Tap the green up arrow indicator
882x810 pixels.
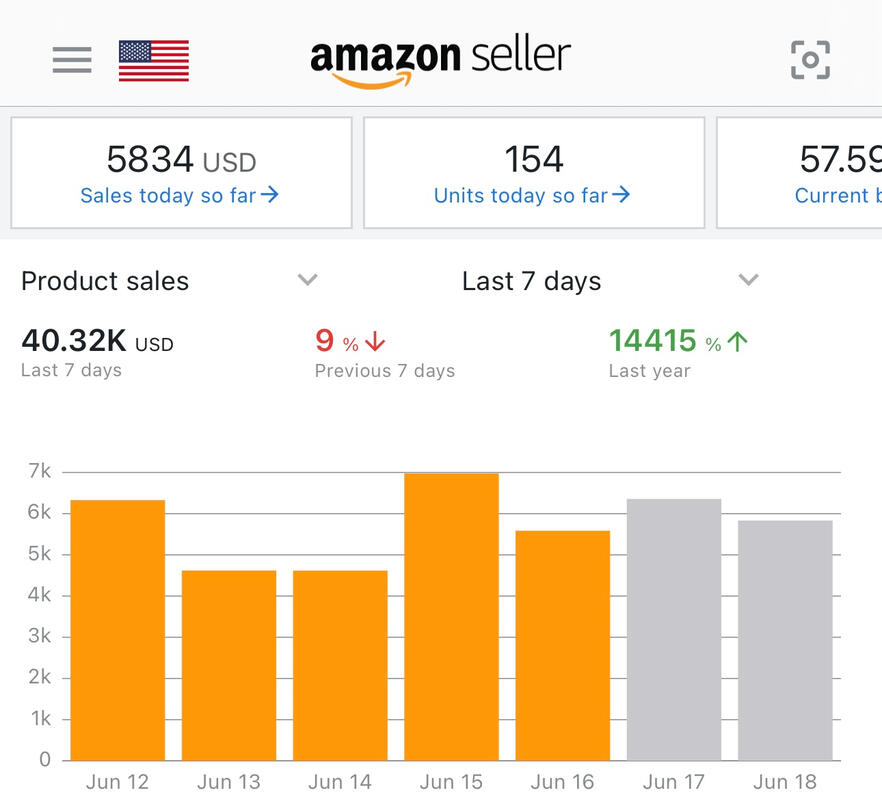[x=738, y=342]
